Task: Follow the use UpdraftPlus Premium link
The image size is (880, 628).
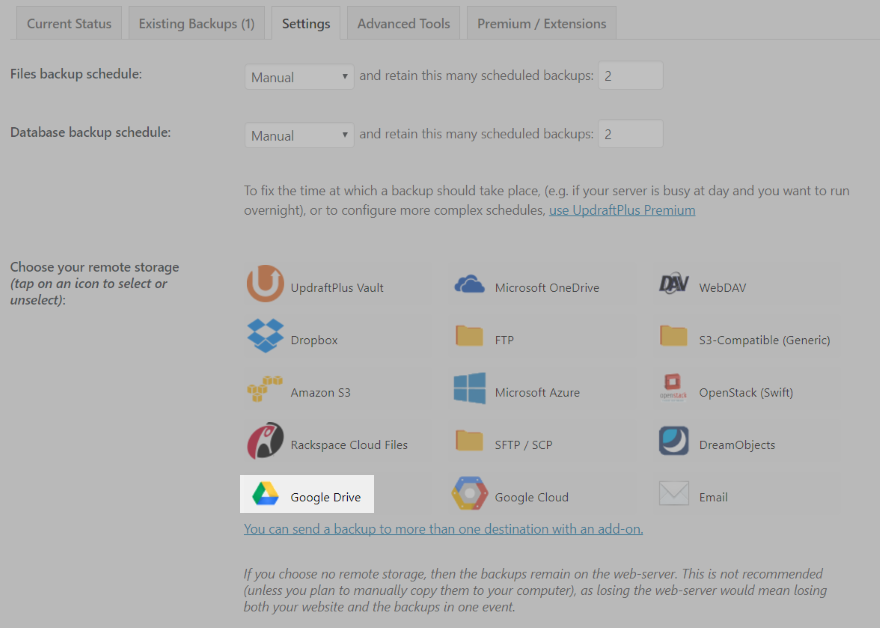Action: click(x=622, y=210)
